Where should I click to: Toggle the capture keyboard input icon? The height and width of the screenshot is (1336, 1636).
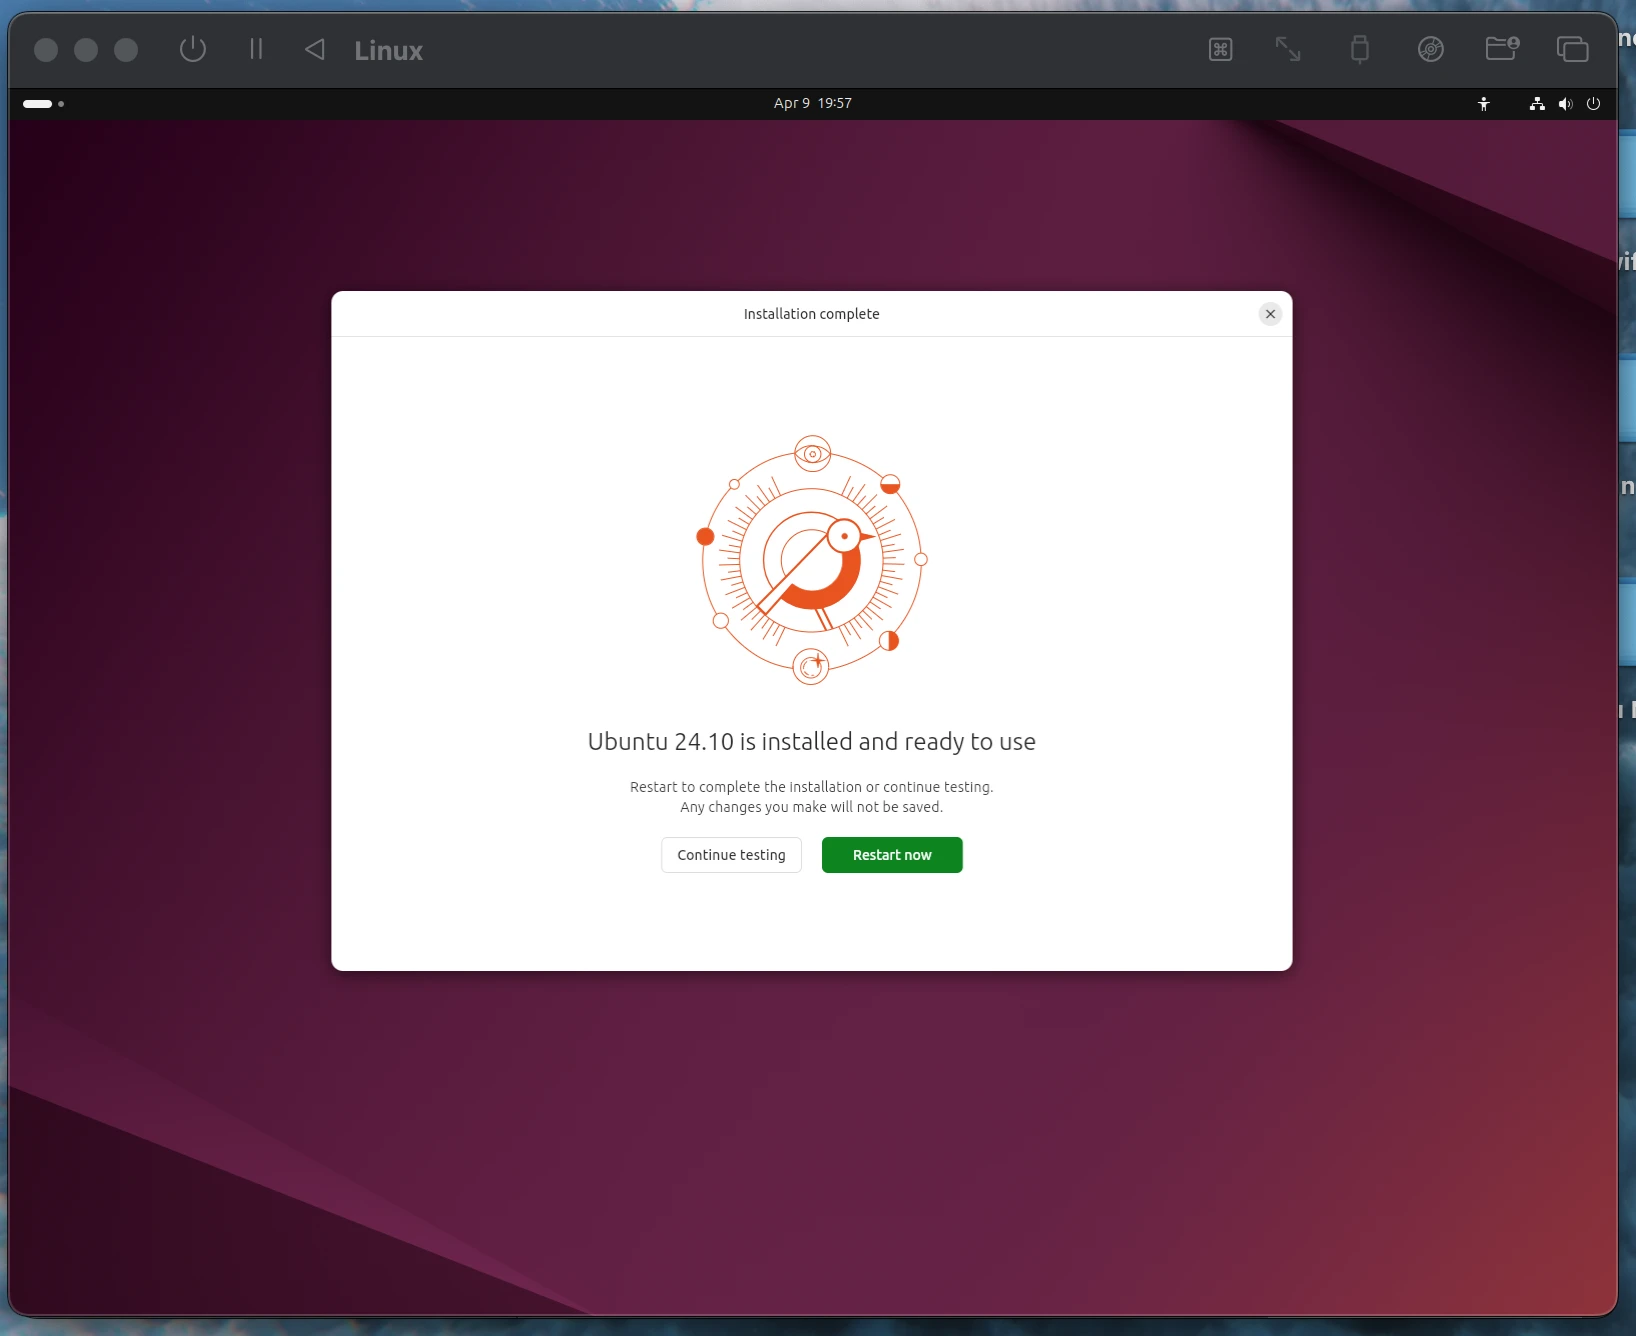click(1221, 49)
